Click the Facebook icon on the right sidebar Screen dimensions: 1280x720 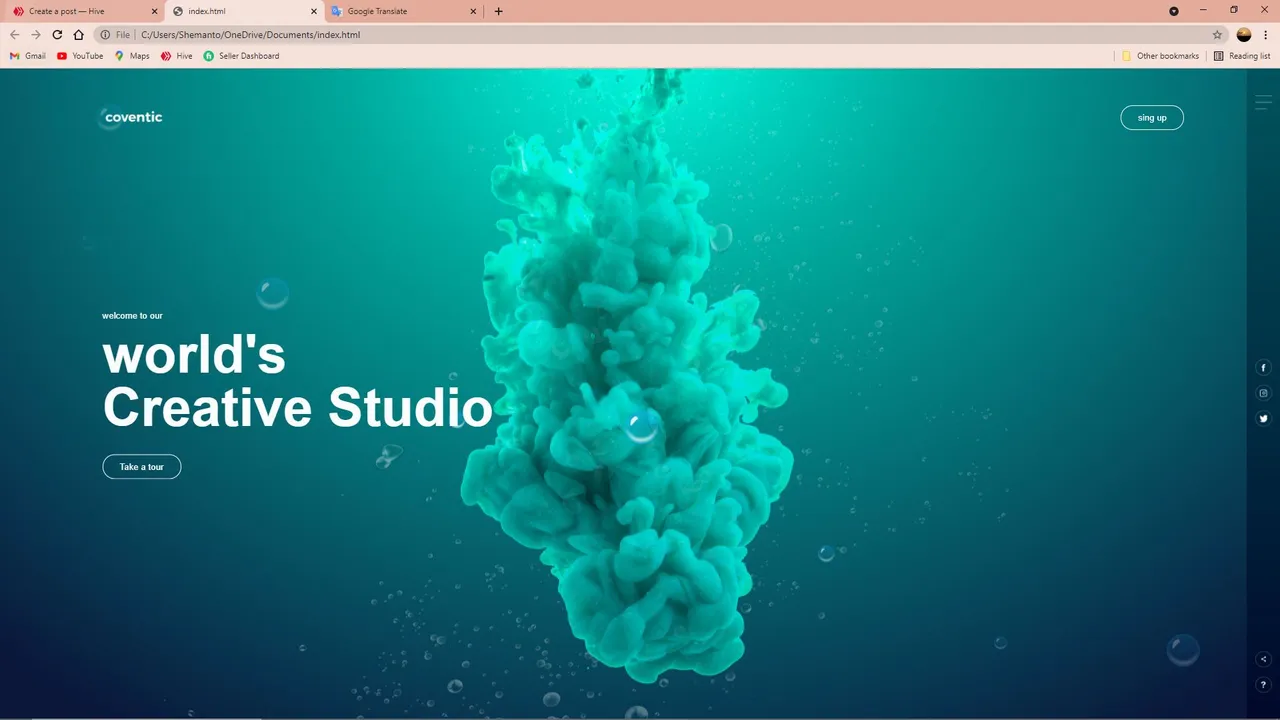(1263, 368)
